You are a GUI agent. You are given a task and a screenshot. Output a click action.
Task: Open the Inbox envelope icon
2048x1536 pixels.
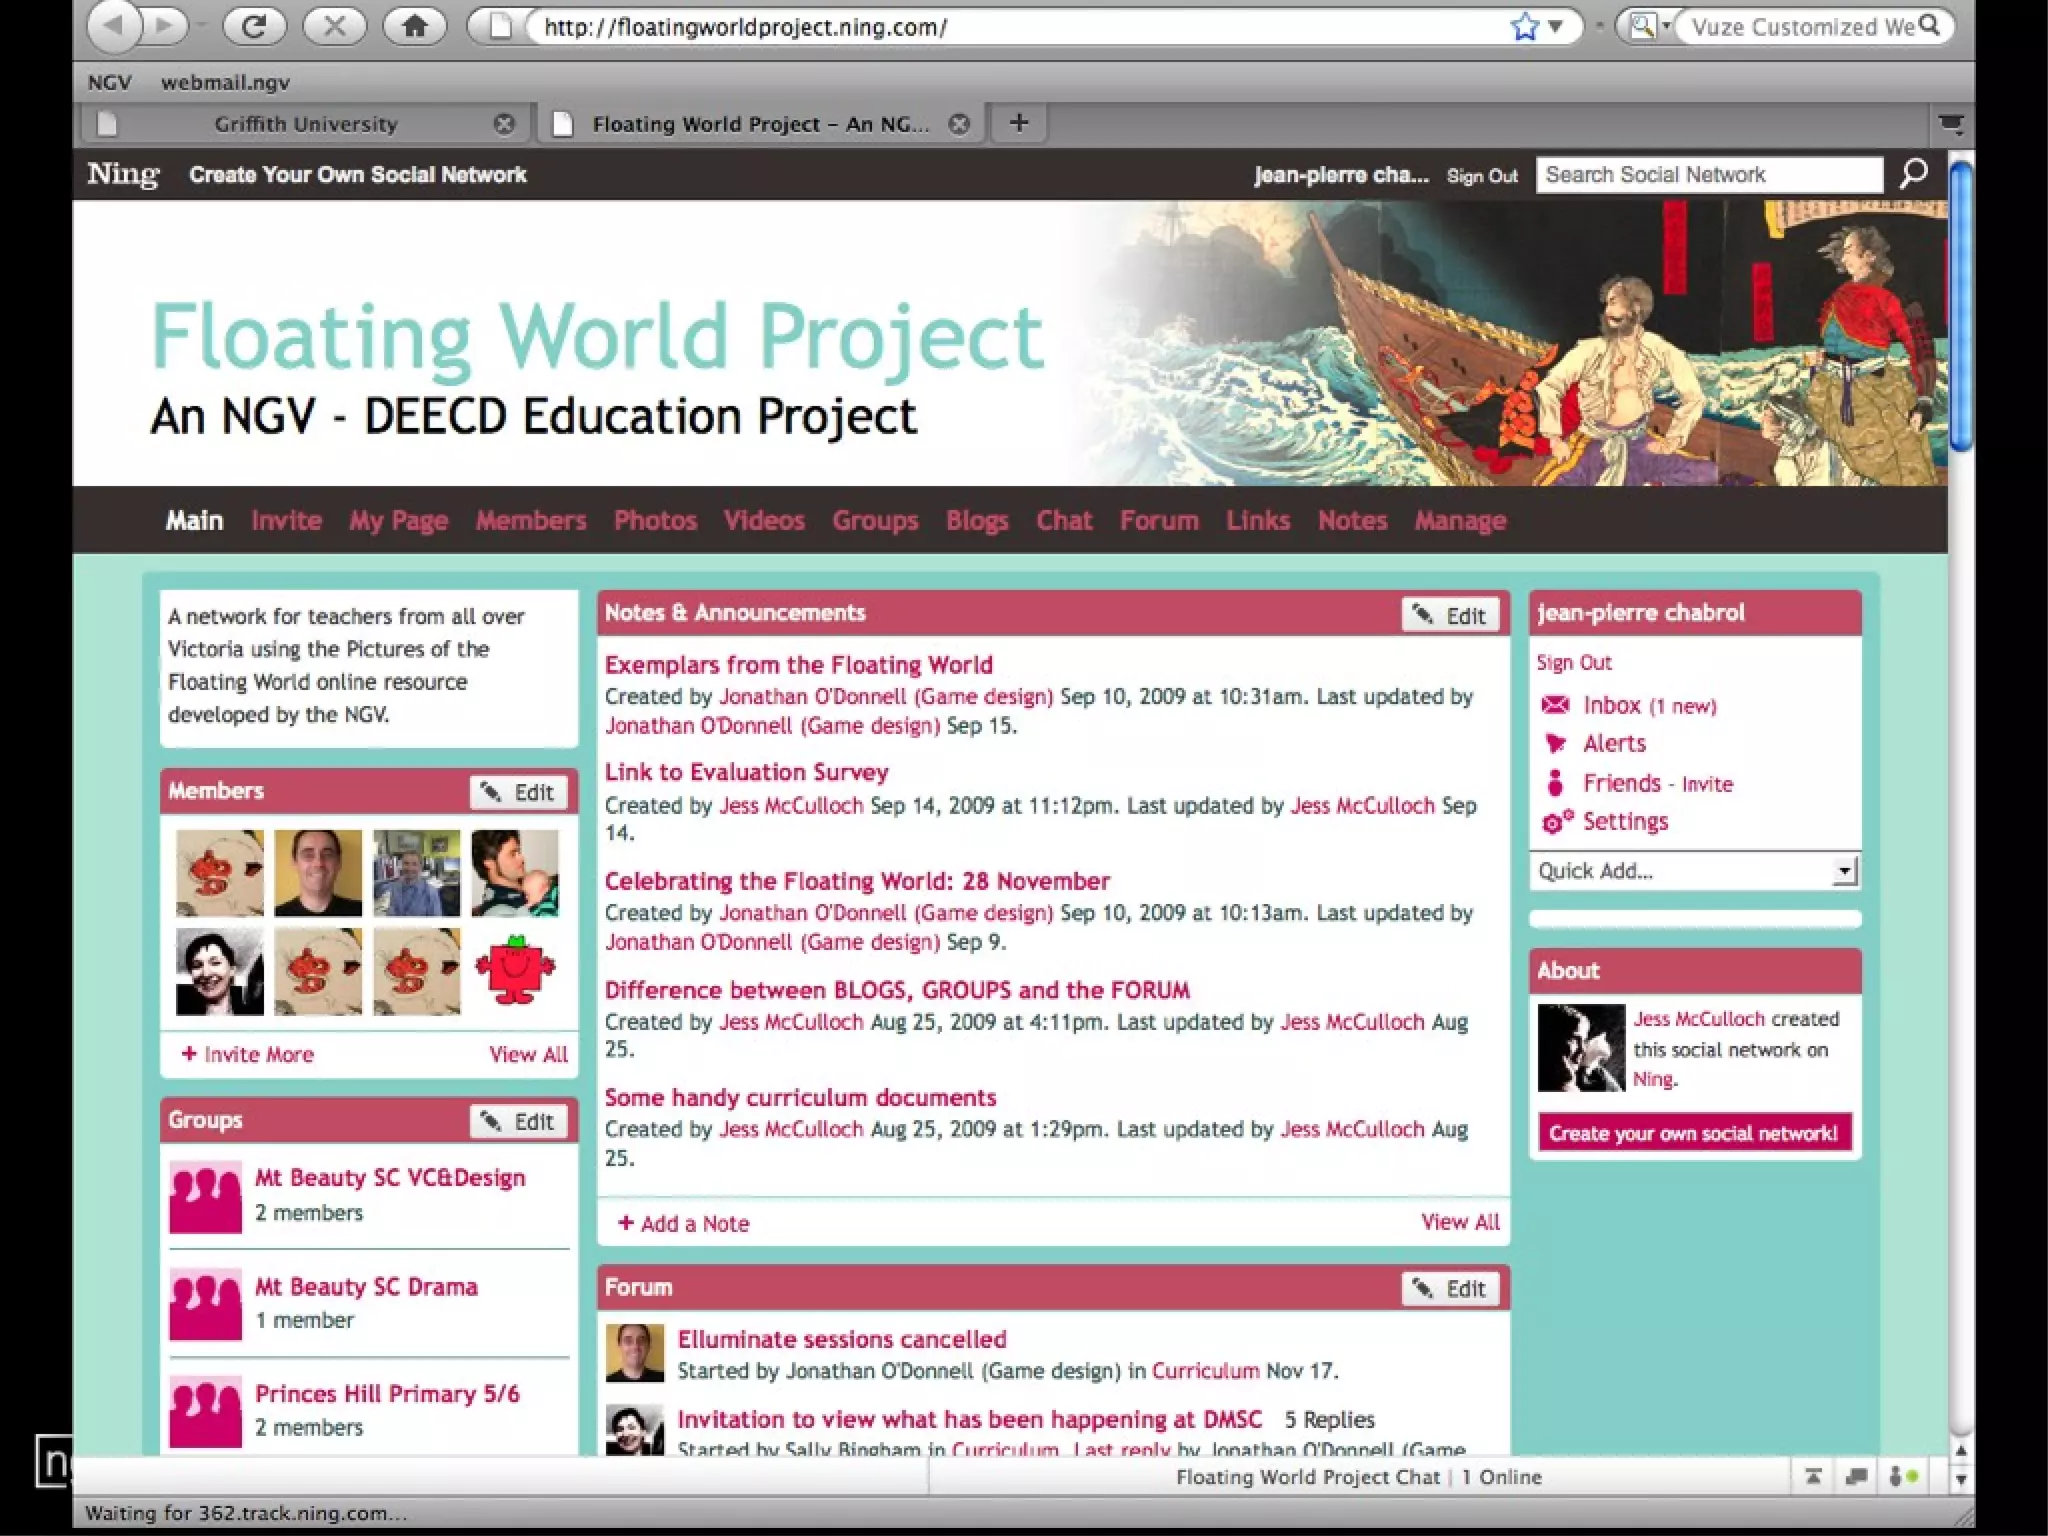coord(1555,705)
